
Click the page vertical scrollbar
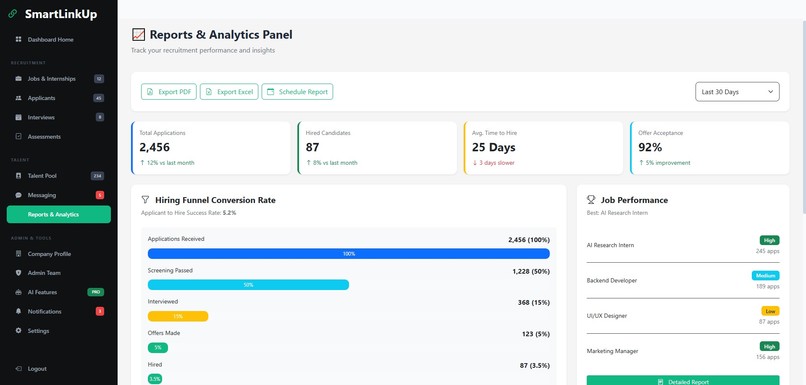(x=803, y=118)
